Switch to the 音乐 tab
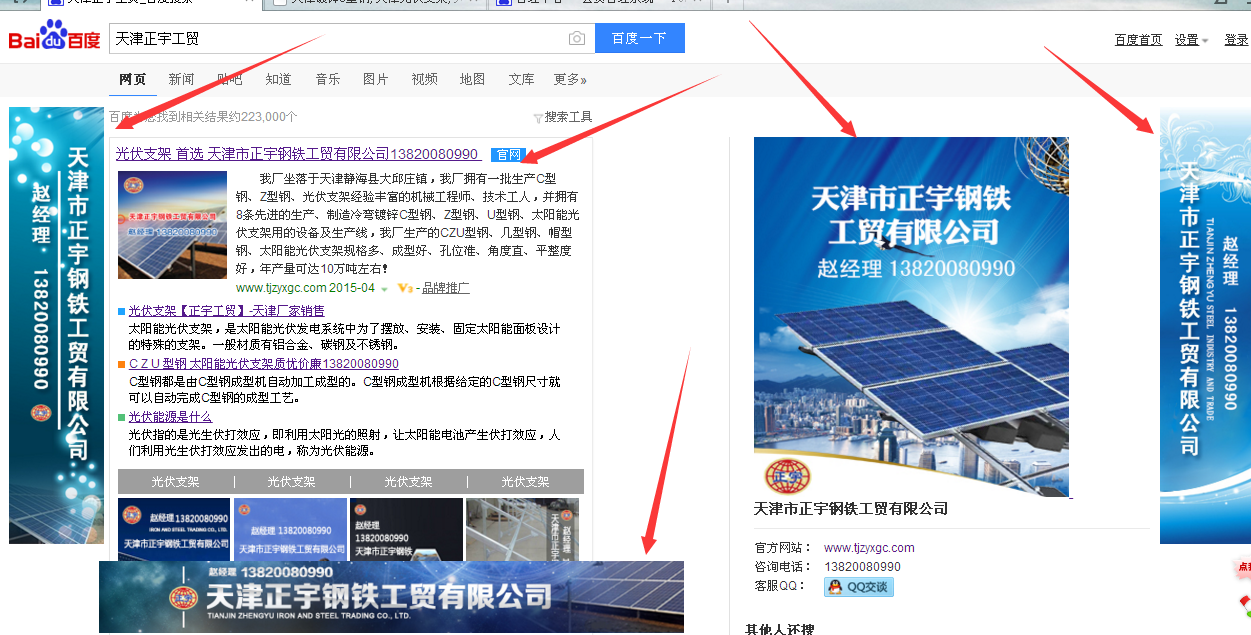Image resolution: width=1251 pixels, height=635 pixels. coord(328,79)
